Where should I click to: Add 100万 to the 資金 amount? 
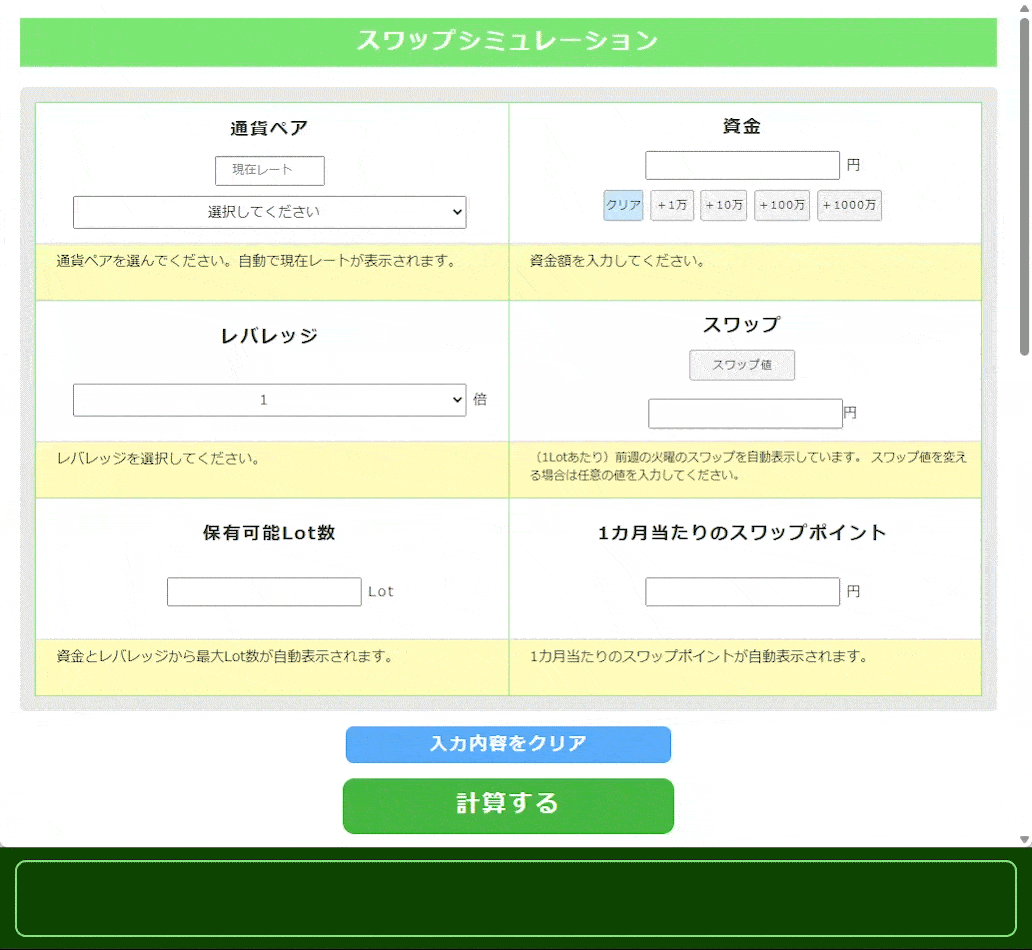[782, 205]
